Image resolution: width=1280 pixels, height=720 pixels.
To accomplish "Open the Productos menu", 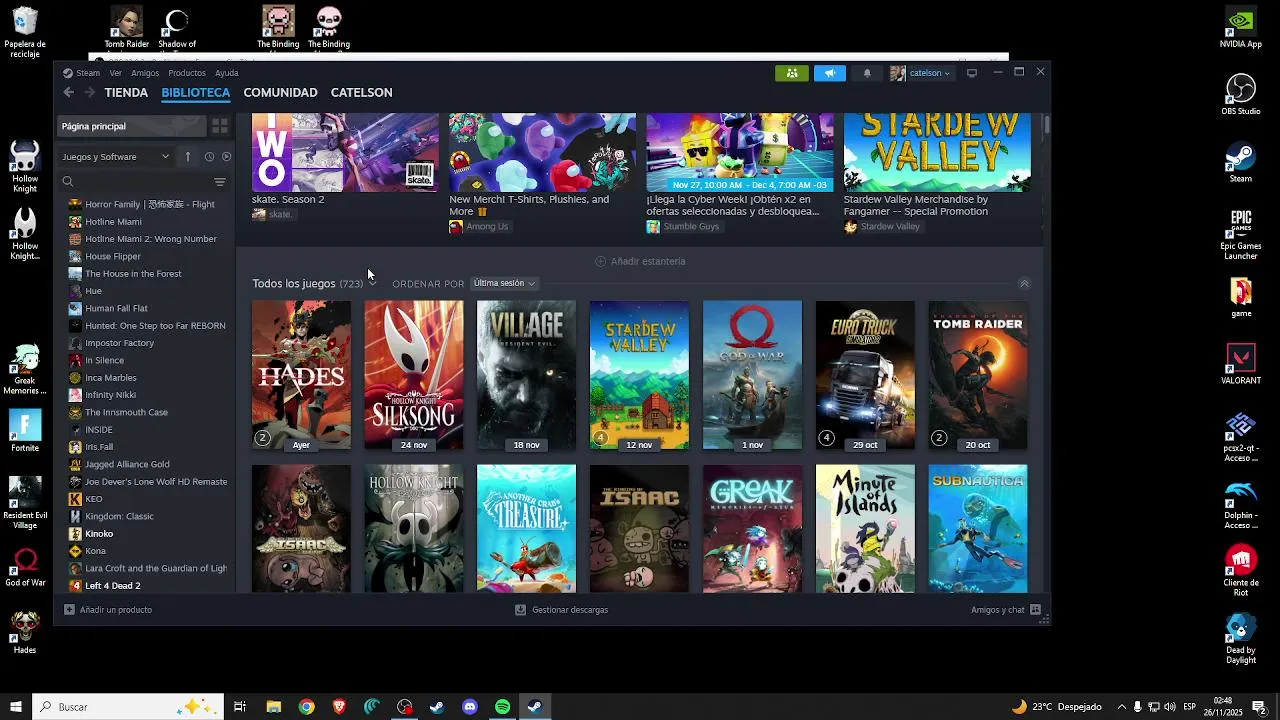I will point(187,73).
